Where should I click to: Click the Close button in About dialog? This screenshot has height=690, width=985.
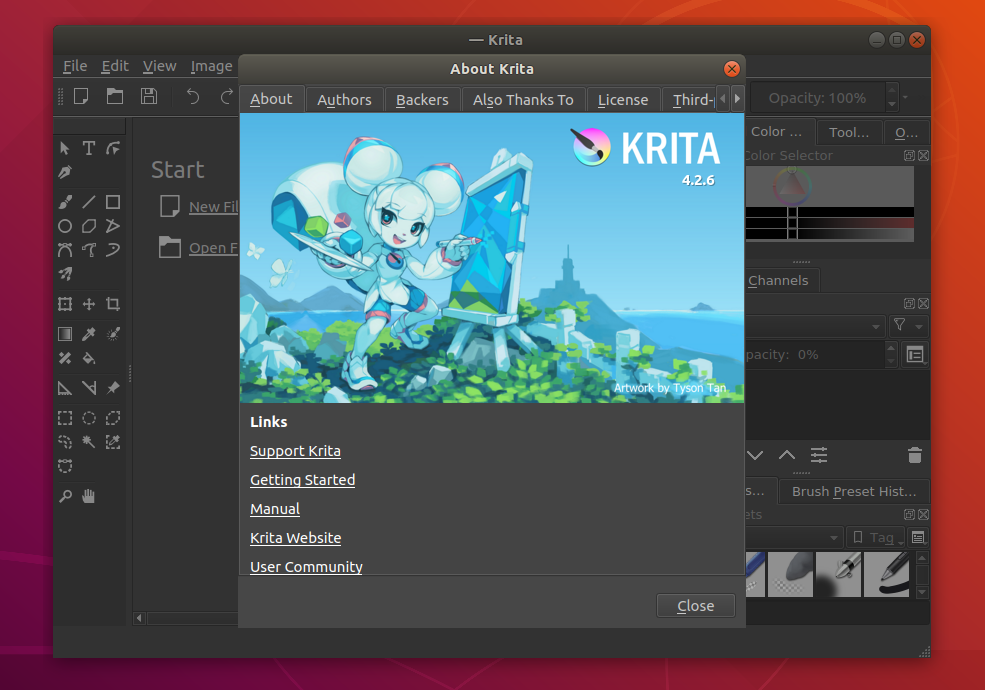point(695,606)
